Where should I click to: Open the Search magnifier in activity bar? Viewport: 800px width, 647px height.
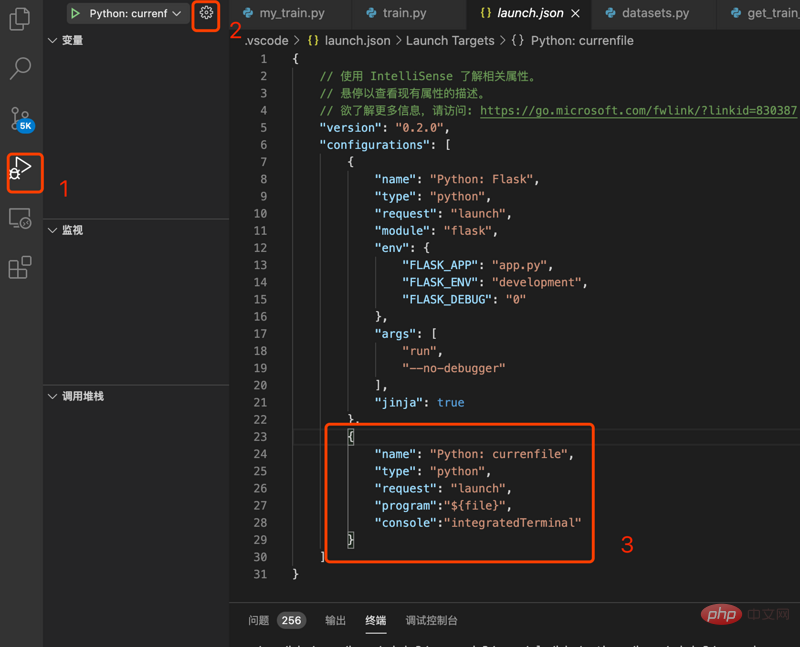[x=20, y=68]
